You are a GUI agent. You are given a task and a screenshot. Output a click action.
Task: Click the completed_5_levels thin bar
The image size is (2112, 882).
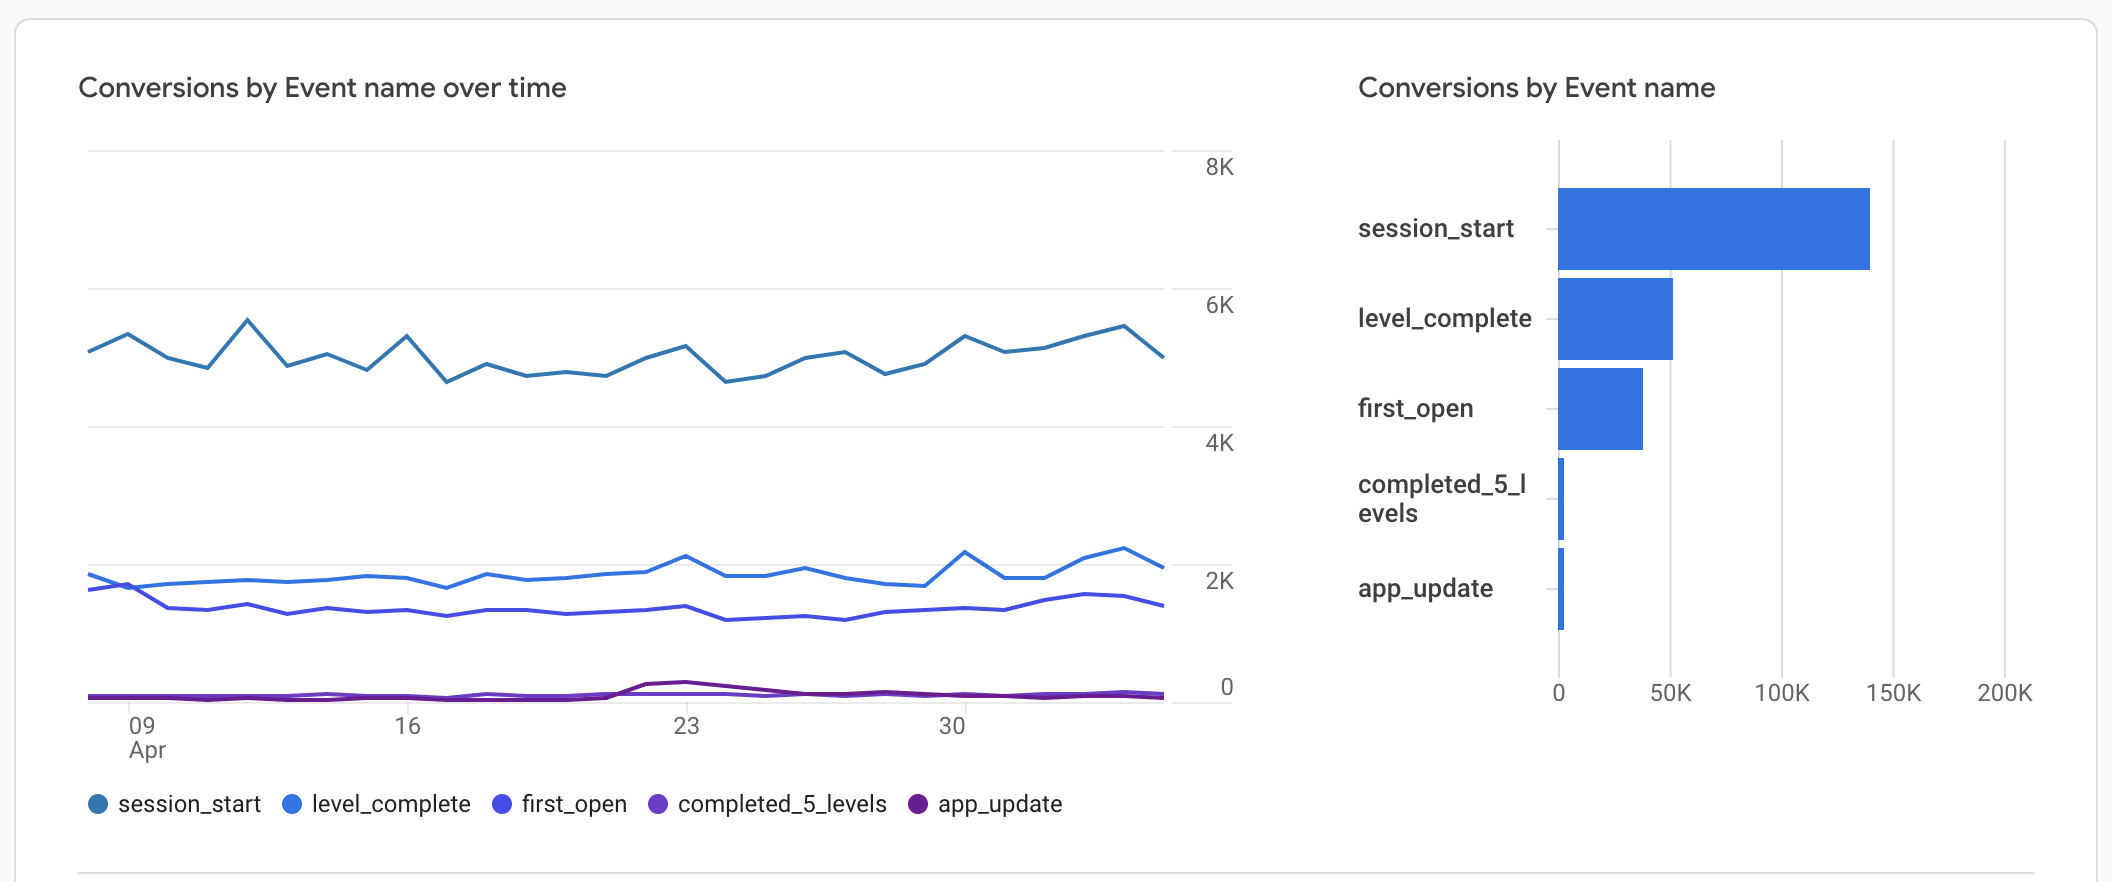[x=1561, y=499]
